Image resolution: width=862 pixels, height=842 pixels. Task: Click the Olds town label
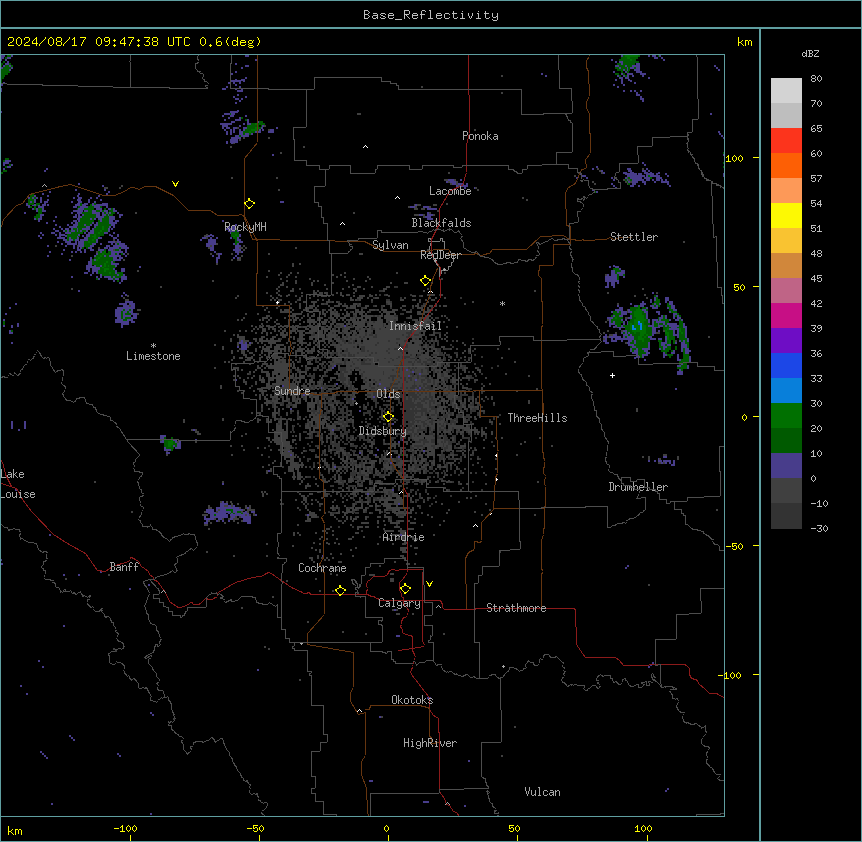coord(388,394)
